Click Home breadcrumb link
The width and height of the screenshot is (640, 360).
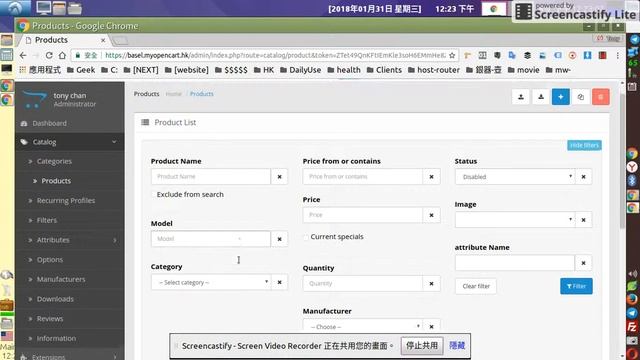point(173,94)
